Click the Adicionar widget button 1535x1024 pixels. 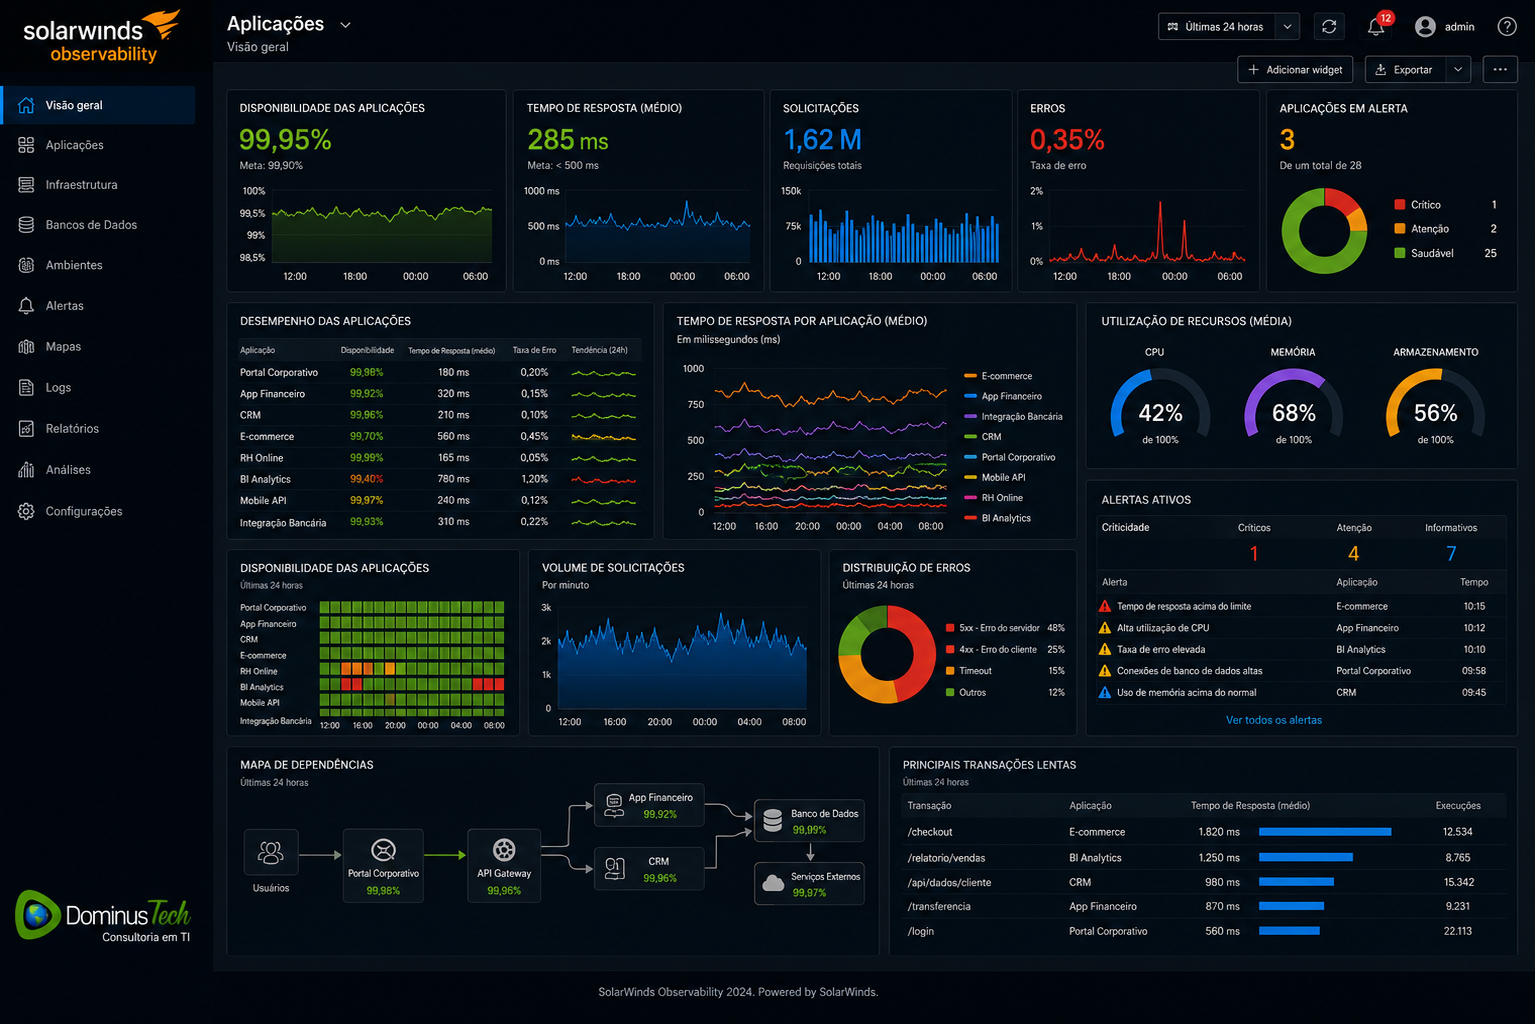click(1295, 69)
